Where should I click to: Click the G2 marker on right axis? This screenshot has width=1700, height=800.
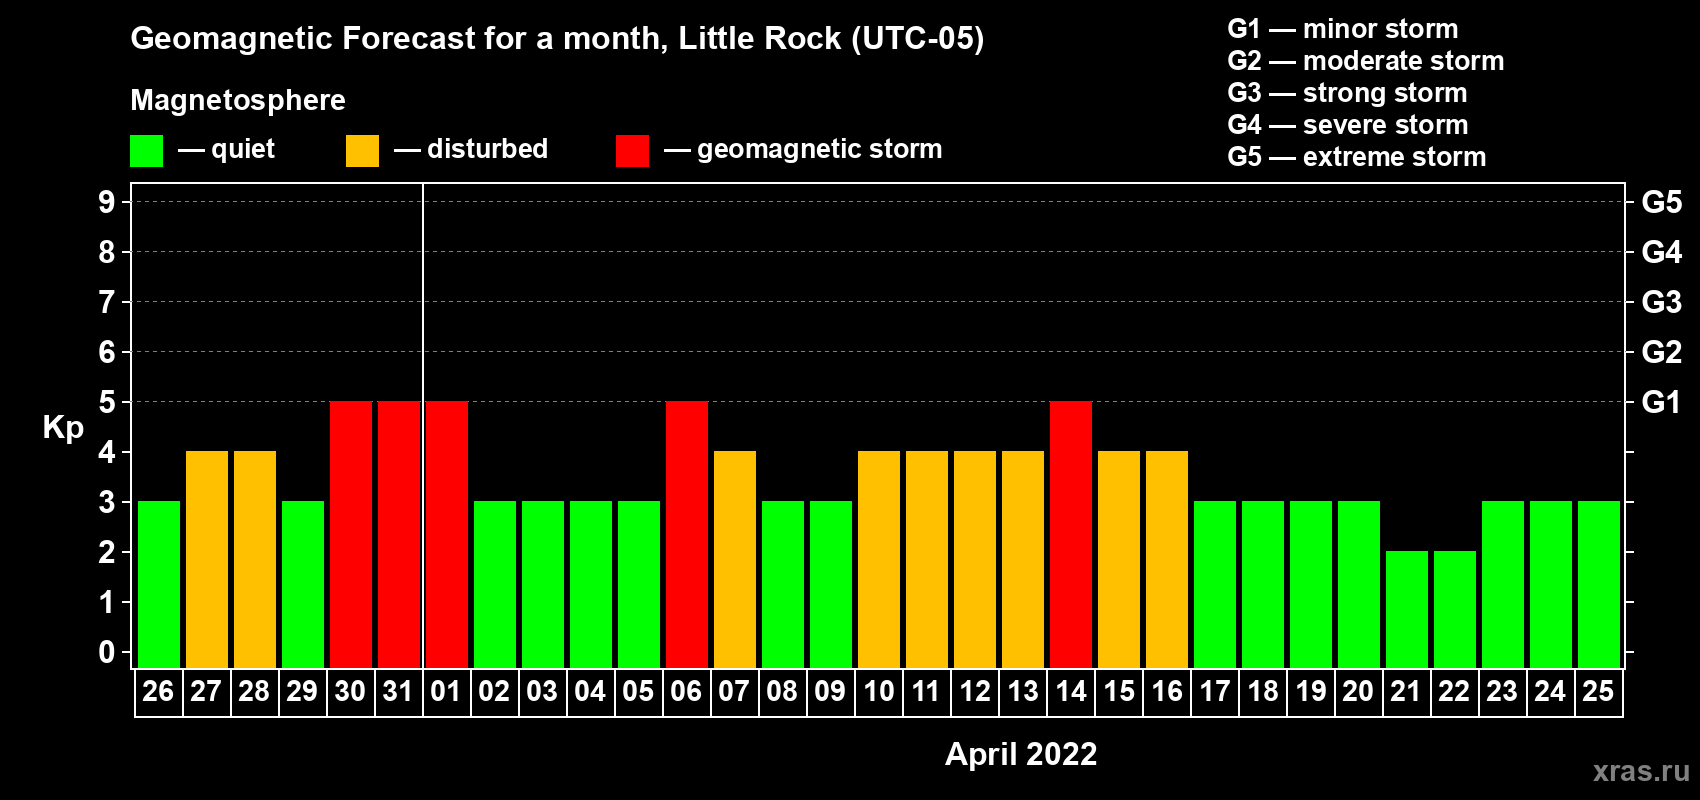pos(1661,352)
